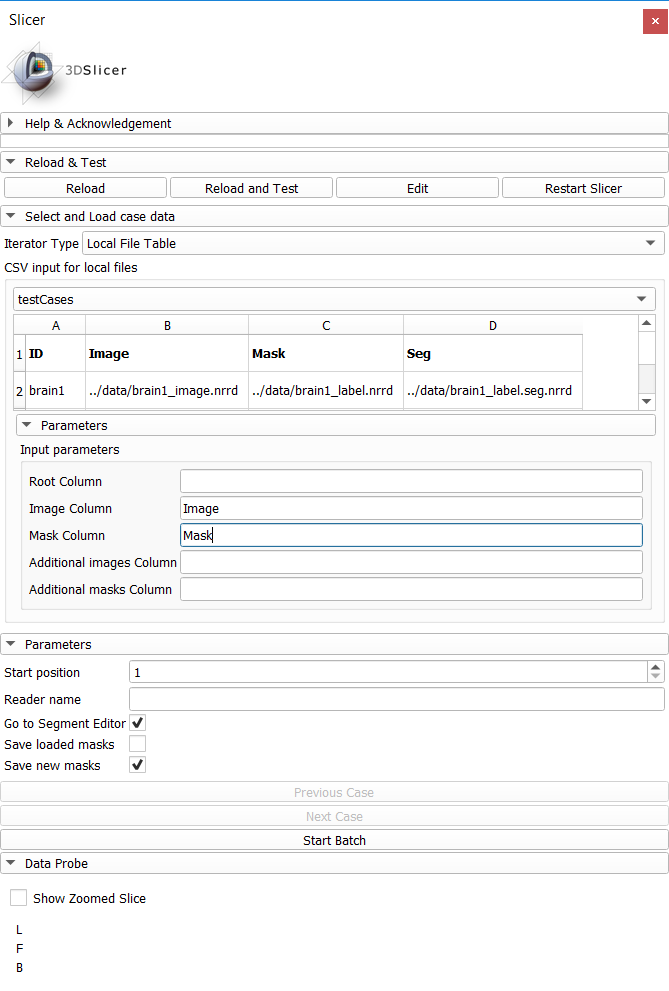
Task: Disable Go to Segment Editor
Action: (137, 722)
